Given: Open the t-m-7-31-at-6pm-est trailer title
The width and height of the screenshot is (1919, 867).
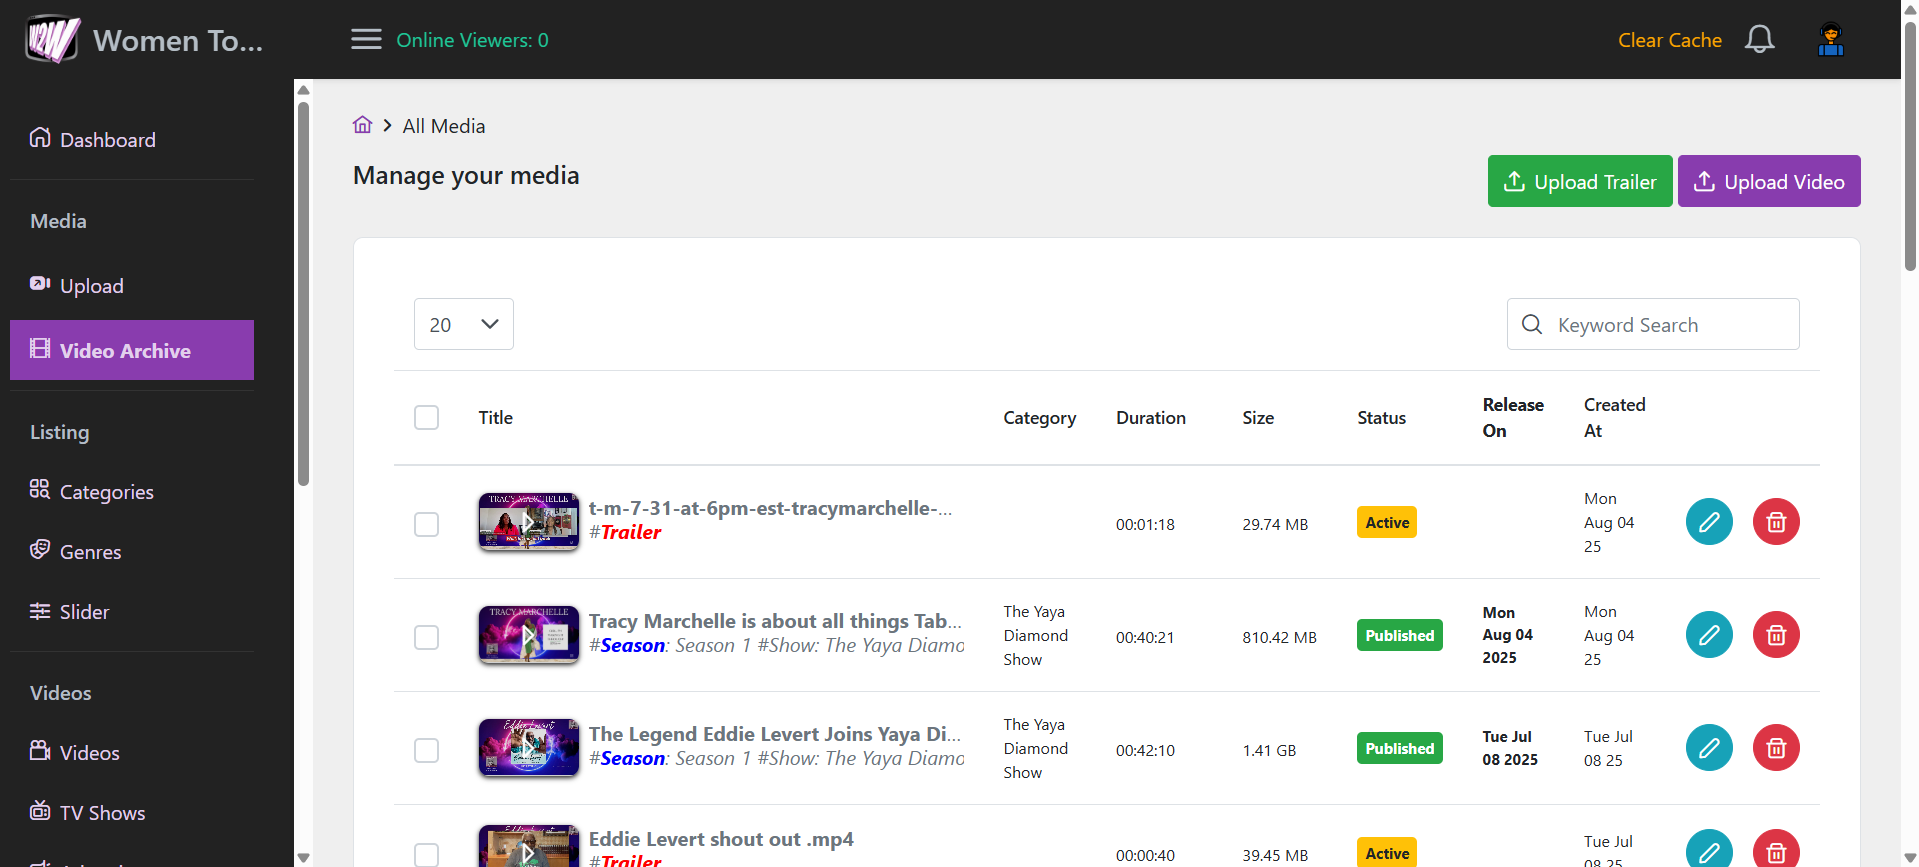Looking at the screenshot, I should 770,508.
